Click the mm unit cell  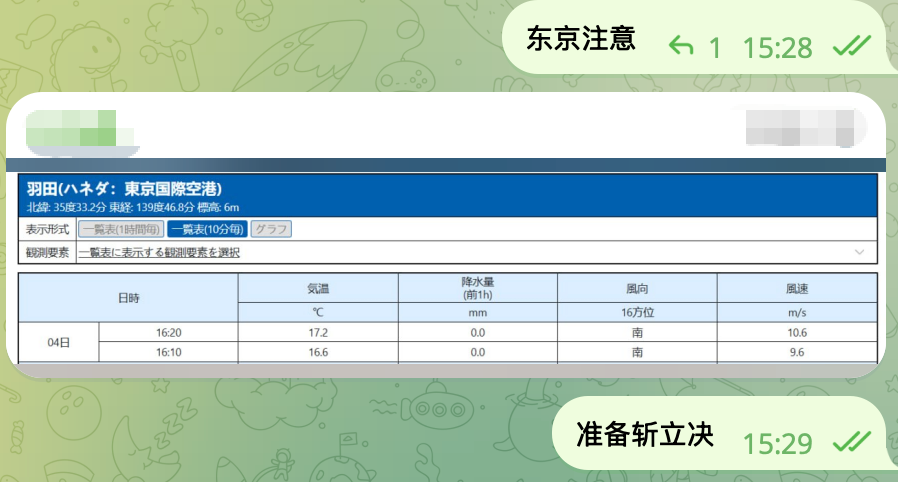tap(478, 313)
